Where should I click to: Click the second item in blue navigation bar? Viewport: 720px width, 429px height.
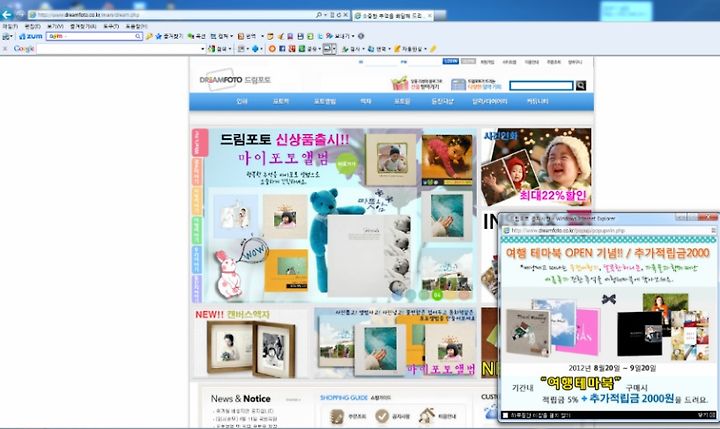click(281, 101)
